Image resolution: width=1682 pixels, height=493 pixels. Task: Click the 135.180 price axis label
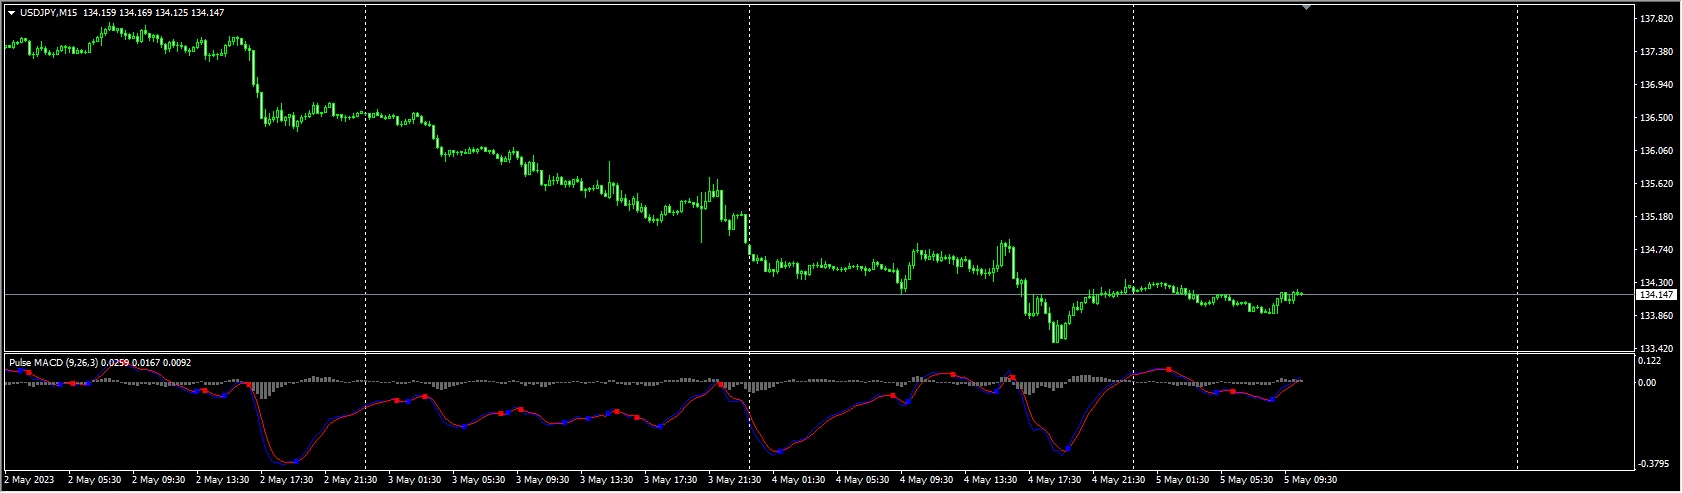point(1658,217)
